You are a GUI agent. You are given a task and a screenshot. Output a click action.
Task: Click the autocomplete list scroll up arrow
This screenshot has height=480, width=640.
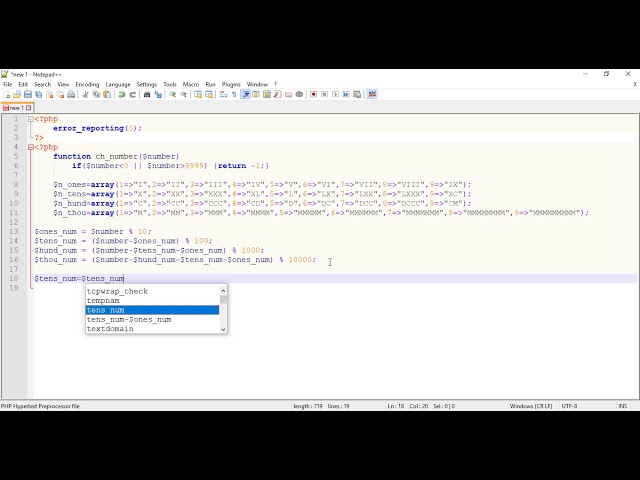(223, 291)
